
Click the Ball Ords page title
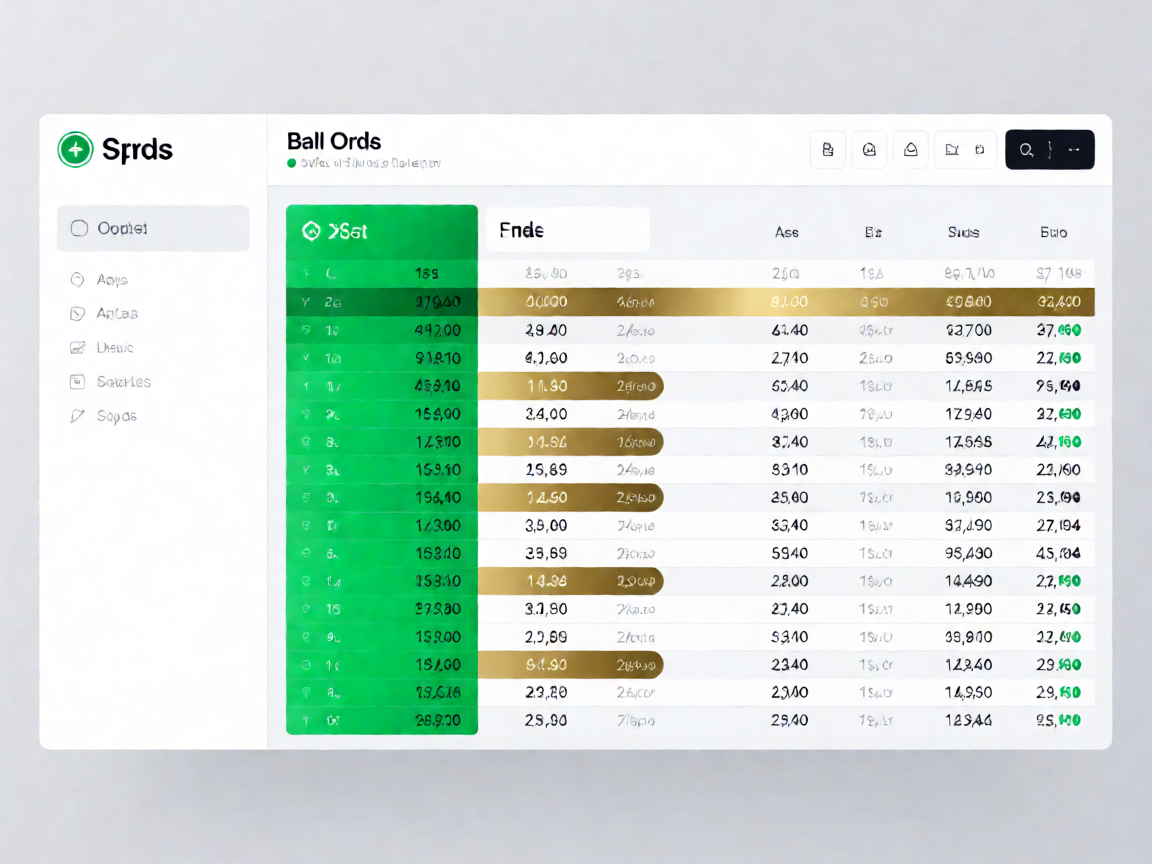click(x=334, y=141)
